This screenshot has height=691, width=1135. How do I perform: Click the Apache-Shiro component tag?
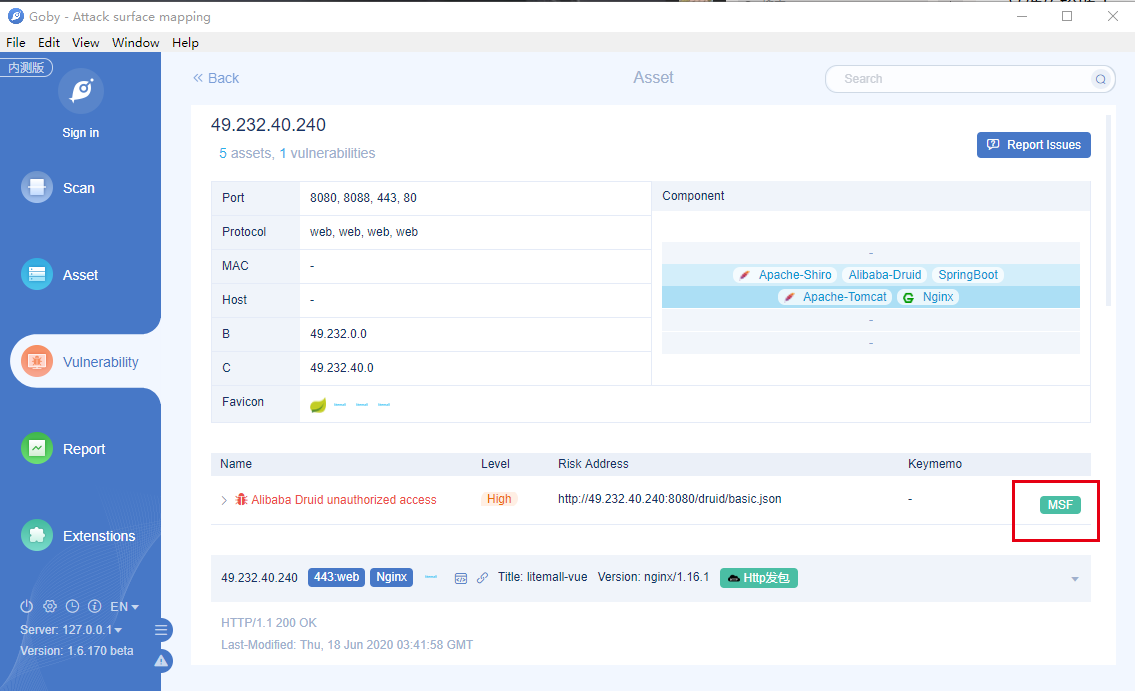(x=785, y=275)
